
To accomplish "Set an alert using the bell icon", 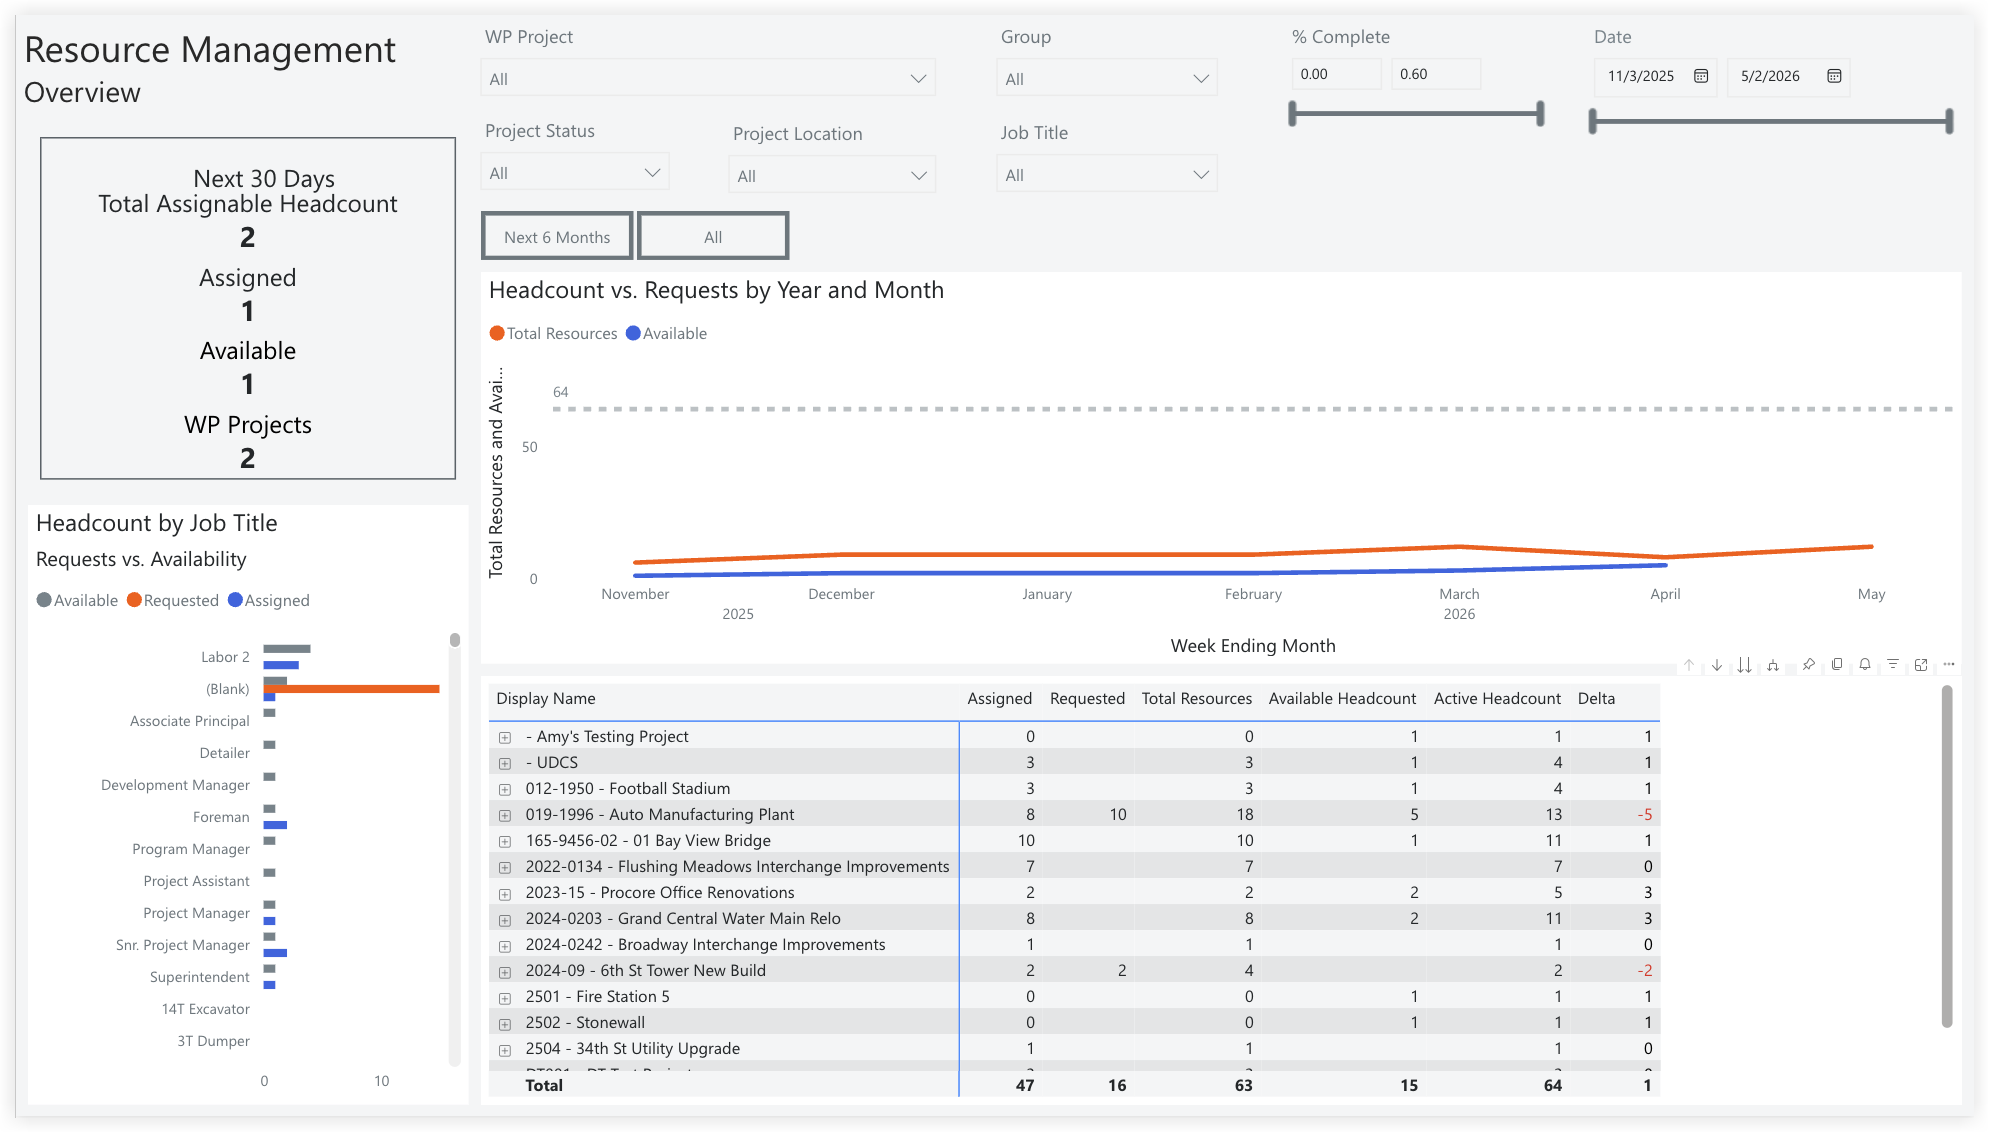I will [1864, 665].
